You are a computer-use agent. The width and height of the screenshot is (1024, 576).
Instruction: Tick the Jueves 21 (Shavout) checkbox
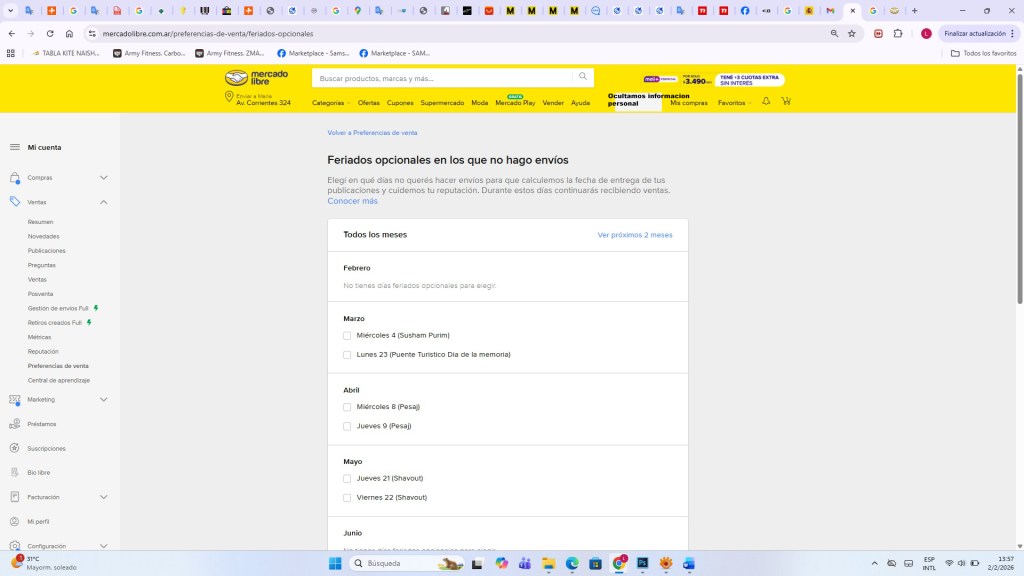(347, 478)
